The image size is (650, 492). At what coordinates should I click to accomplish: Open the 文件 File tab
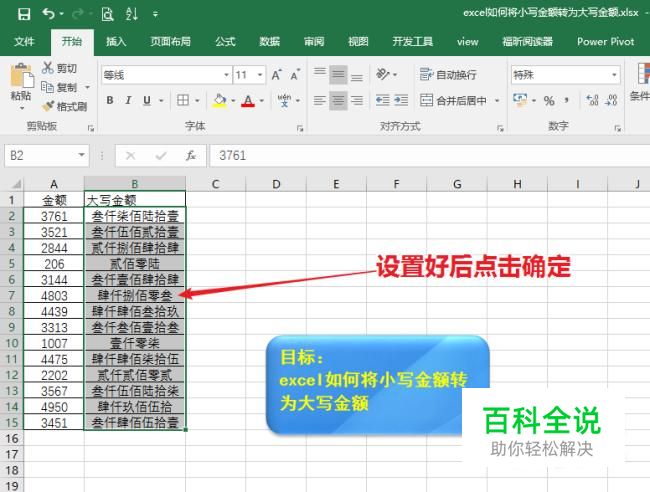click(24, 41)
